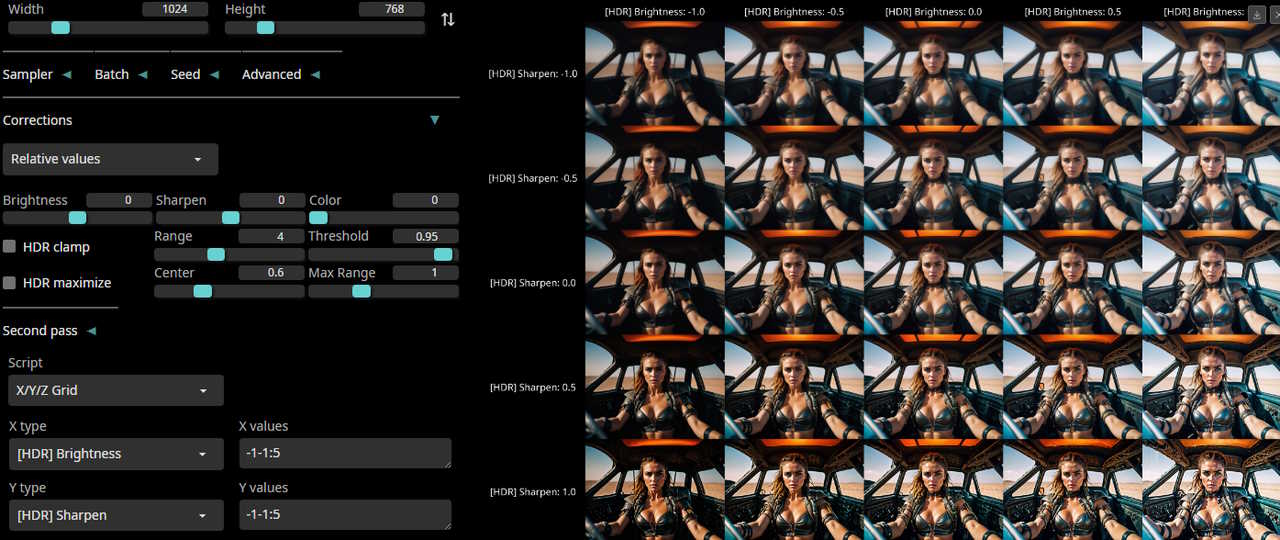1280x540 pixels.
Task: Open the Script X/Y/Z Grid dropdown
Action: (115, 390)
